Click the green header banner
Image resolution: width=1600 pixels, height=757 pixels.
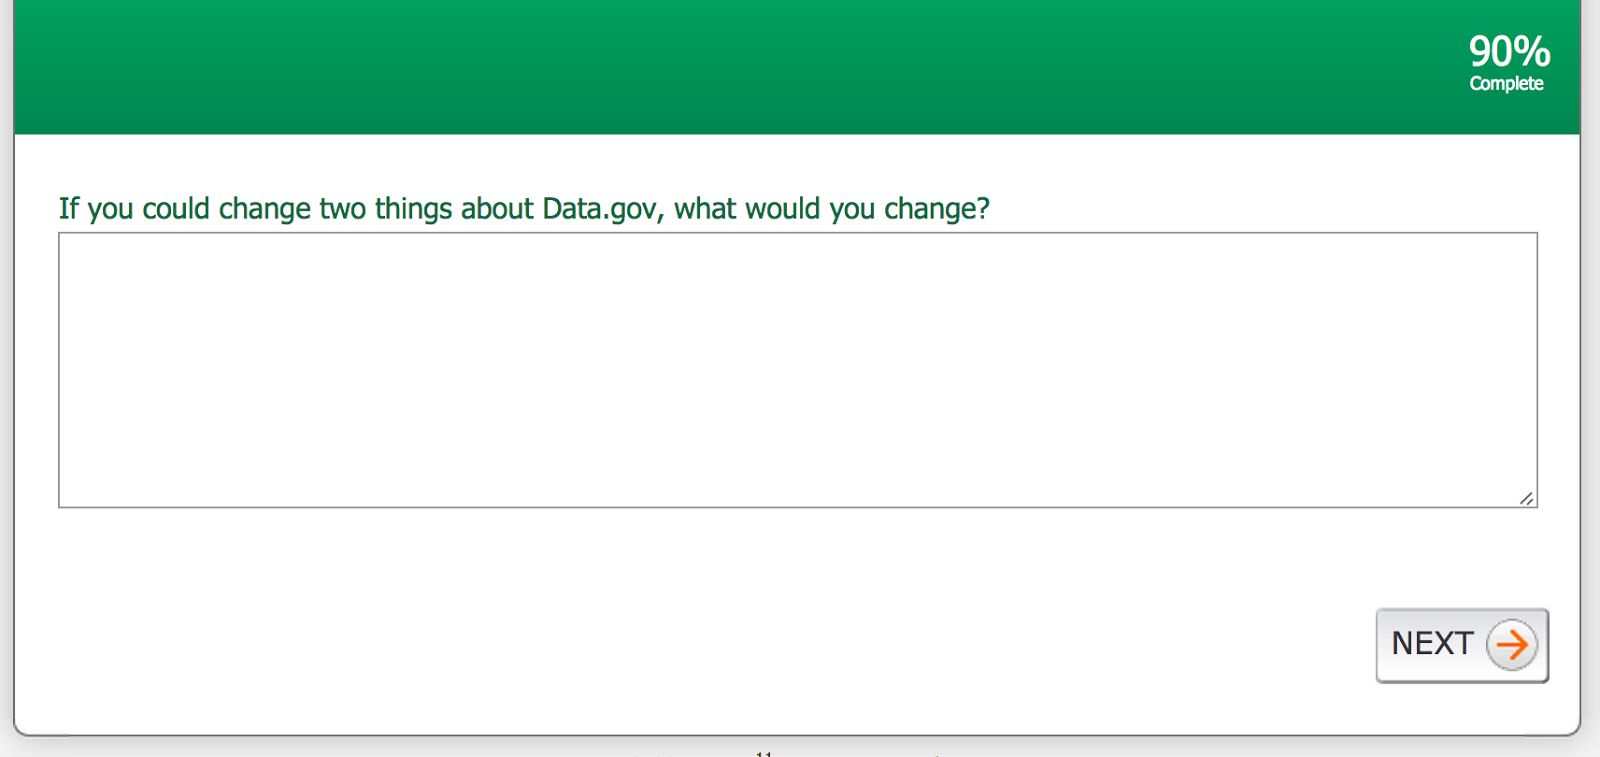[700, 67]
